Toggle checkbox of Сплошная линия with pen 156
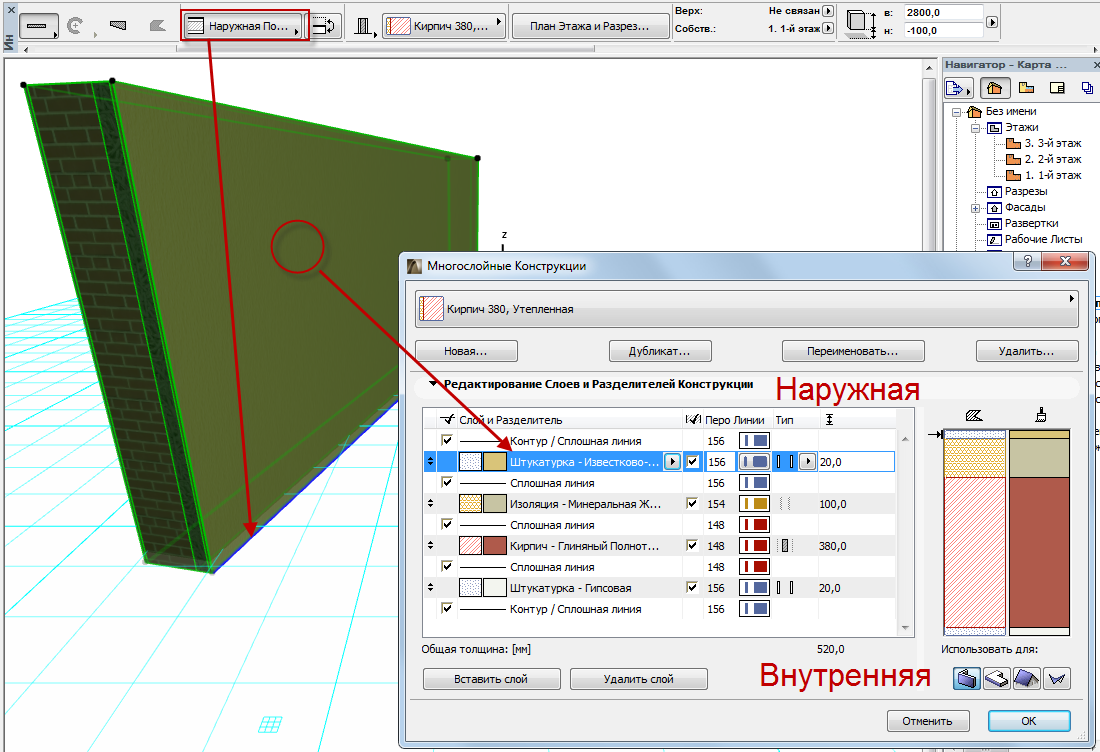The height and width of the screenshot is (752, 1100). (x=447, y=482)
